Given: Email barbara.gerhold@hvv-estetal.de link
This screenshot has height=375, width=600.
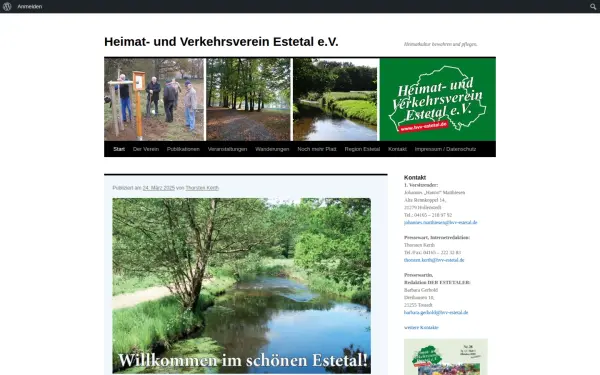Looking at the screenshot, I should (436, 312).
